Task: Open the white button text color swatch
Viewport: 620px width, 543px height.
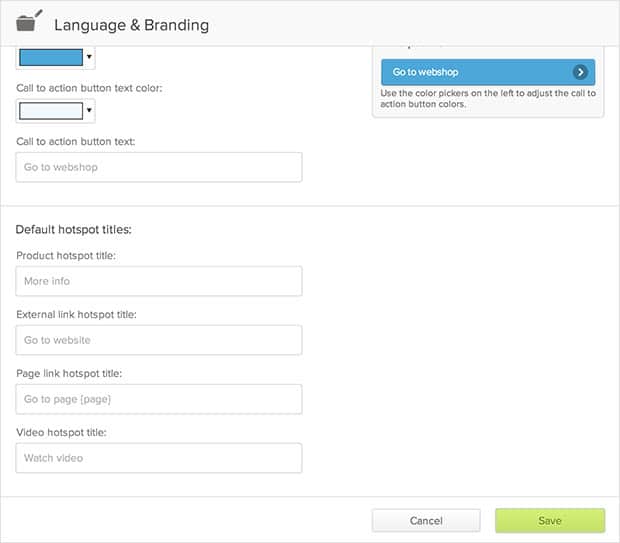Action: [x=50, y=110]
